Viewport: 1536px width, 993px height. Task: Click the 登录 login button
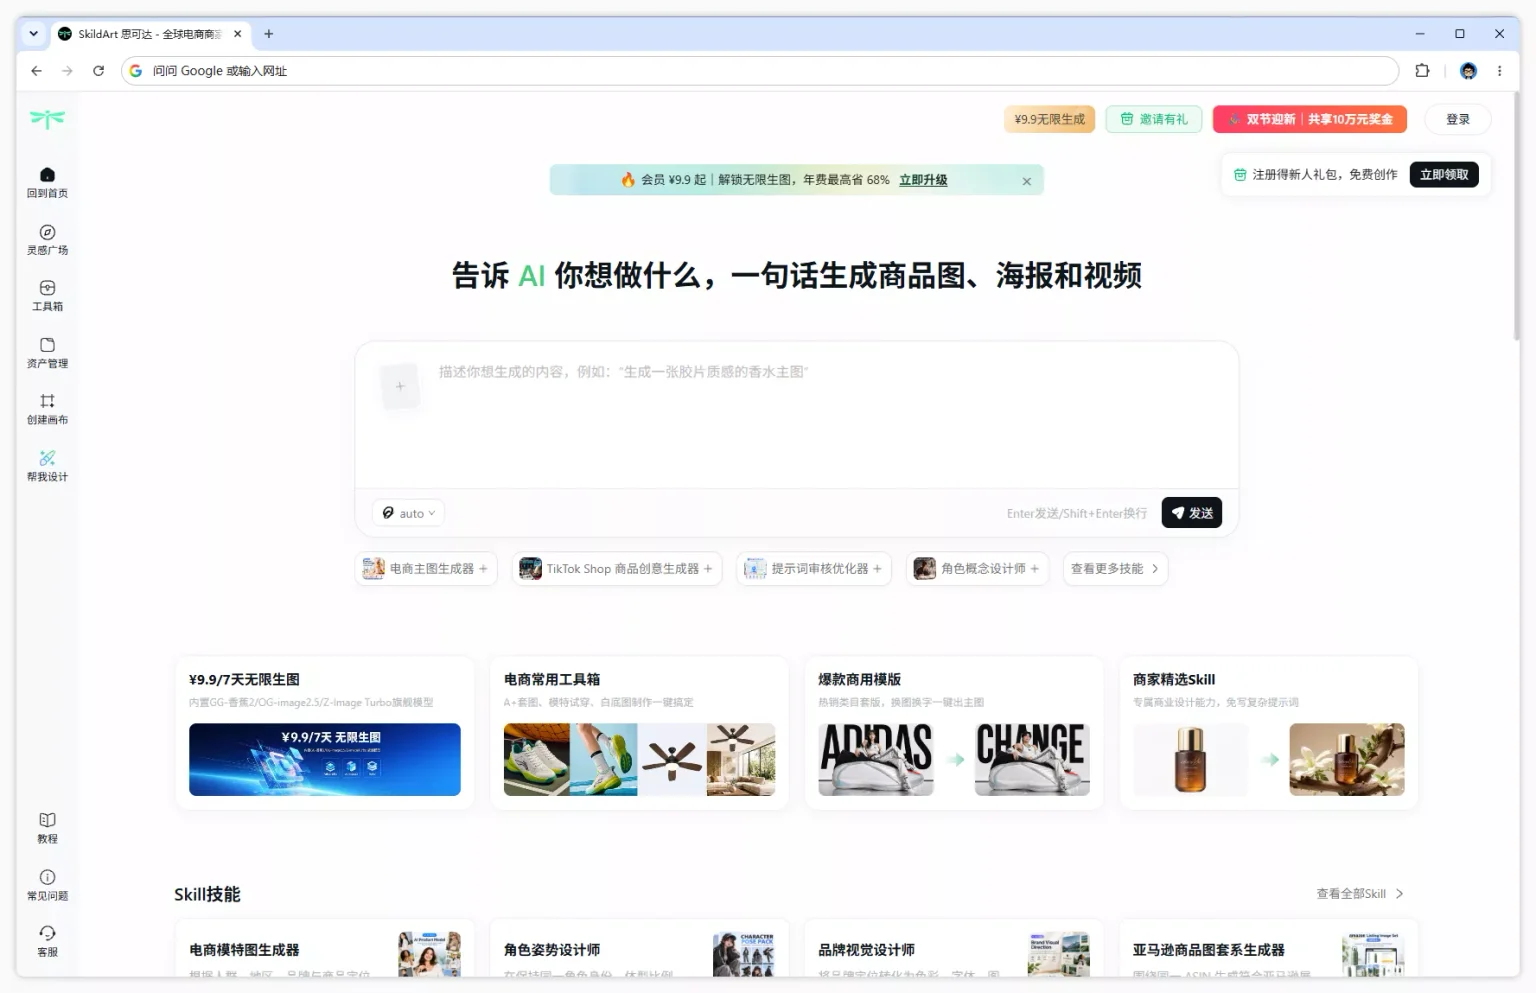coord(1458,119)
